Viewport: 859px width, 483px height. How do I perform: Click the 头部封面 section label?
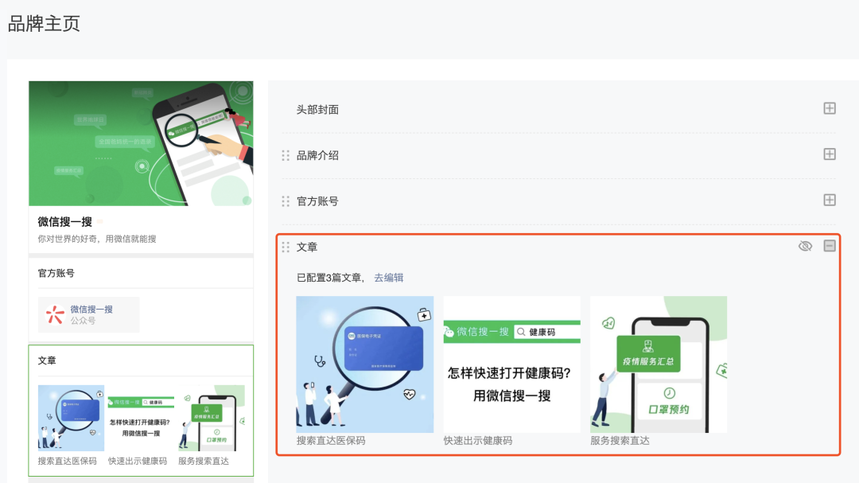[318, 110]
